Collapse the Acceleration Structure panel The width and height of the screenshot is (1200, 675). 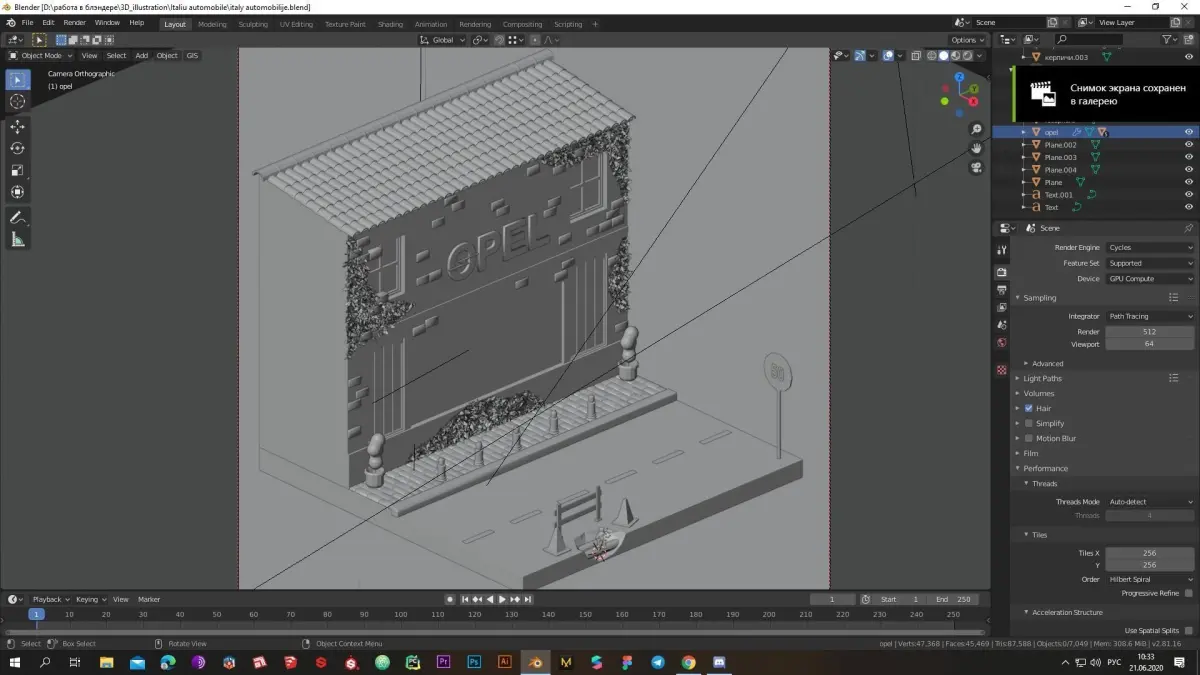(x=1067, y=612)
